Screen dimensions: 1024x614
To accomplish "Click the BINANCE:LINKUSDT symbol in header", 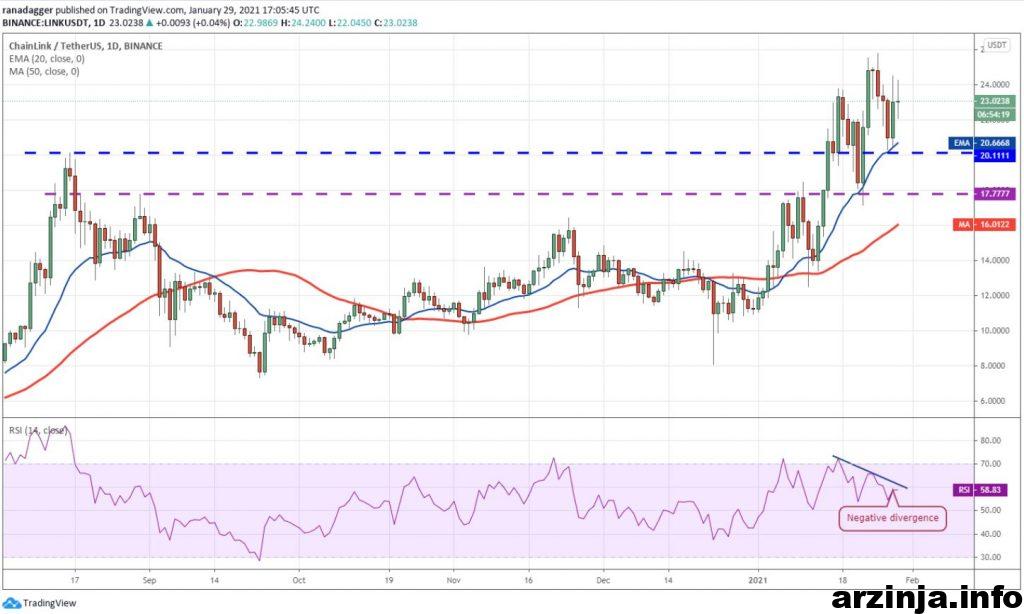I will (x=45, y=22).
